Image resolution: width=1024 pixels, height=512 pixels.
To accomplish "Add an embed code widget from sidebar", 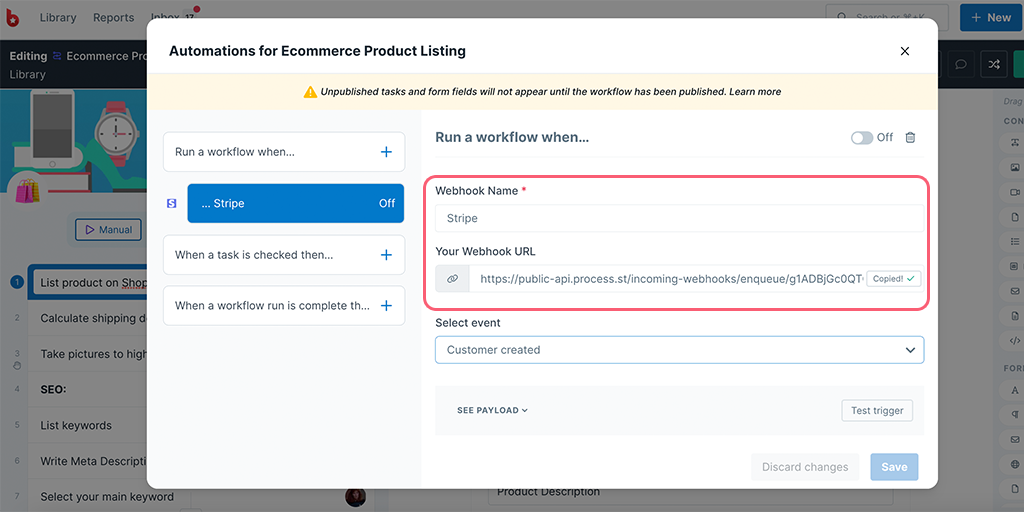I will click(x=1014, y=340).
